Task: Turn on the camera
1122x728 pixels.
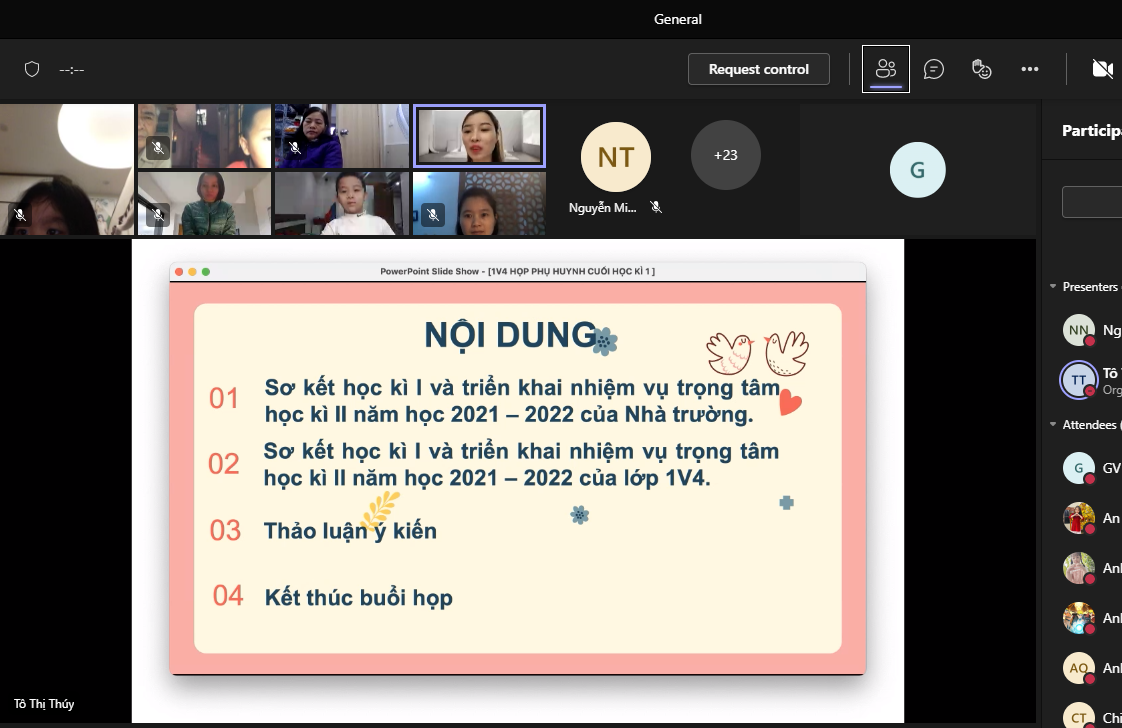Action: [x=1102, y=69]
